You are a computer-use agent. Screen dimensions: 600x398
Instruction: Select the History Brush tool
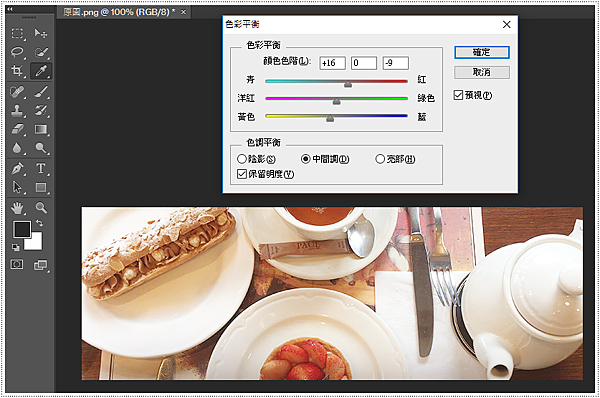tap(41, 111)
